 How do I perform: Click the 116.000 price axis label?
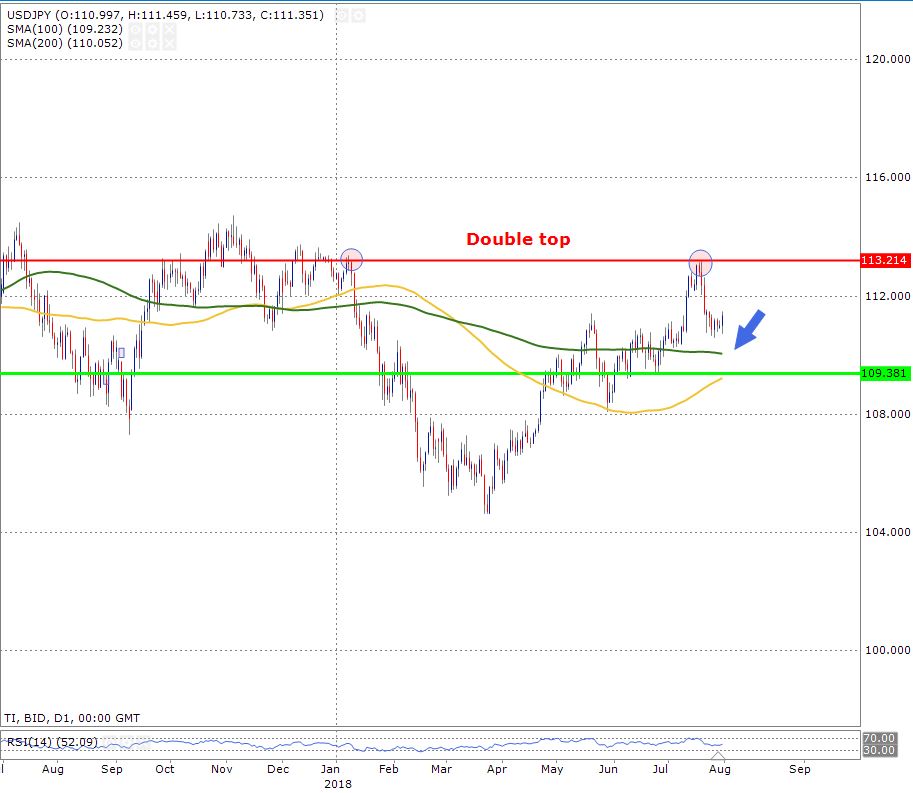[x=887, y=177]
